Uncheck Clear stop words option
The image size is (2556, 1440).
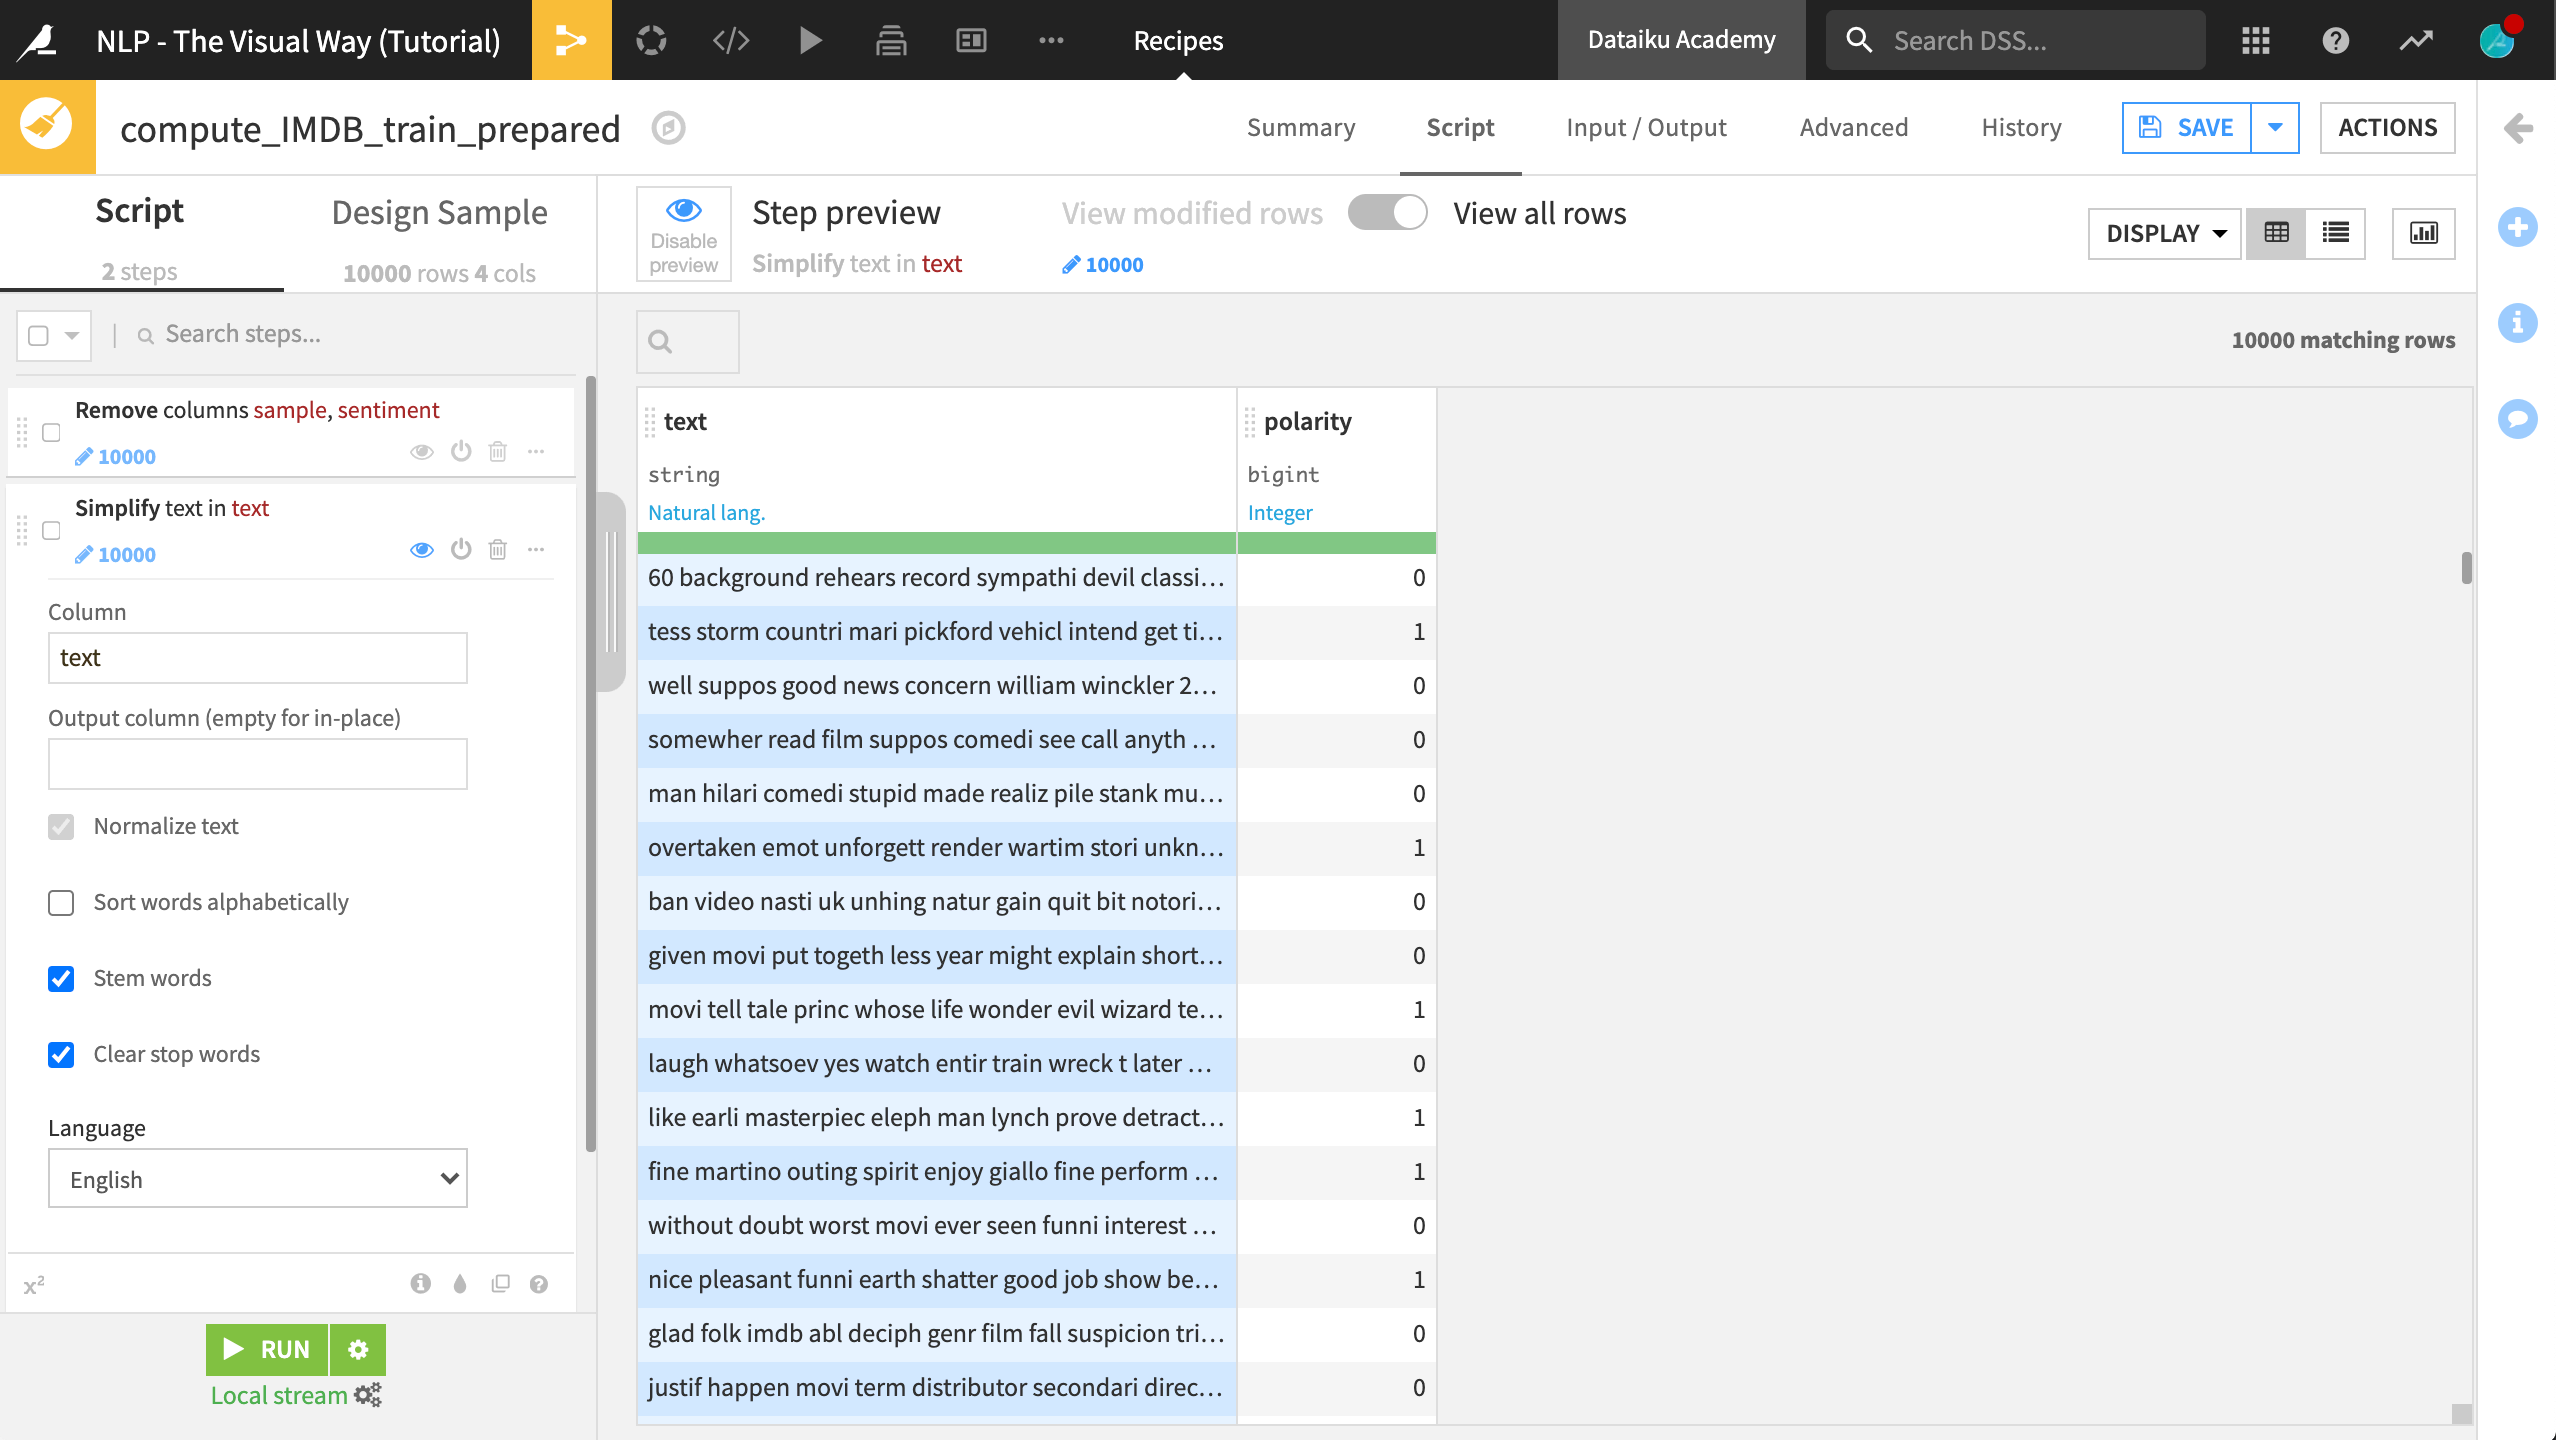61,1055
